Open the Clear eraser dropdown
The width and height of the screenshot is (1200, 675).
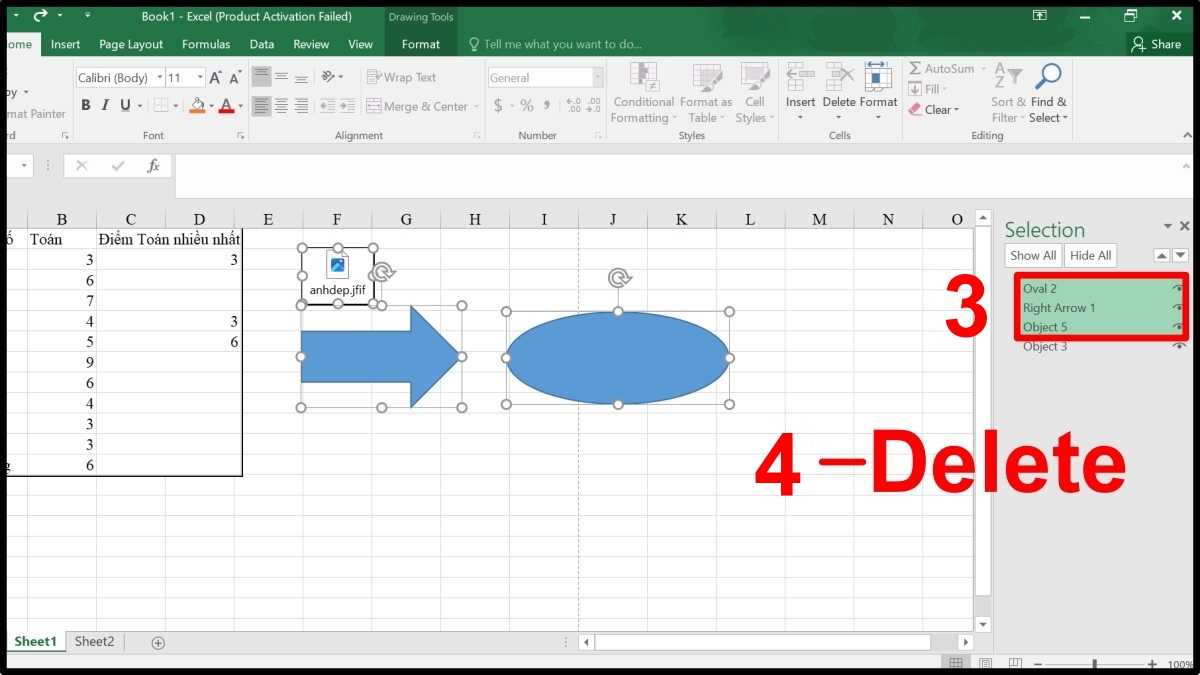click(x=934, y=110)
